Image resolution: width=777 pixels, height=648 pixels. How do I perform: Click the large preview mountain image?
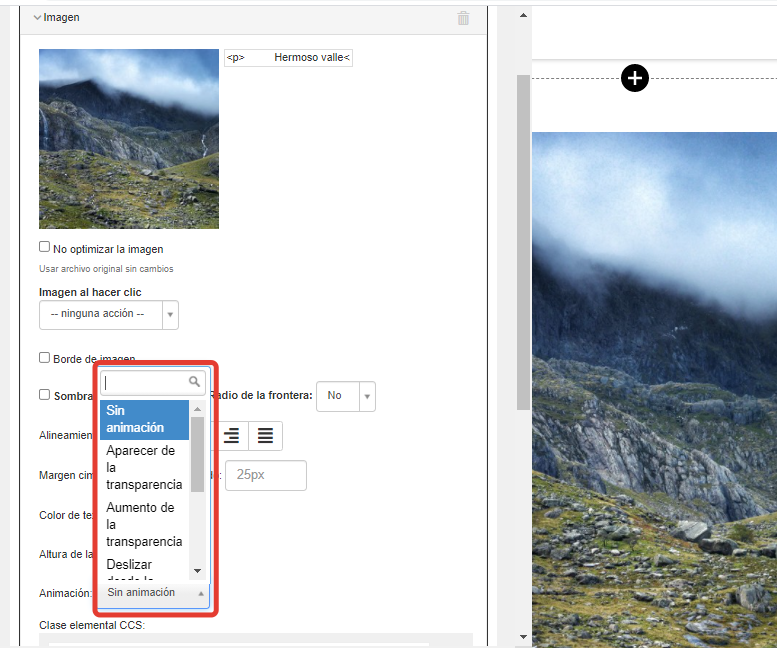click(654, 390)
